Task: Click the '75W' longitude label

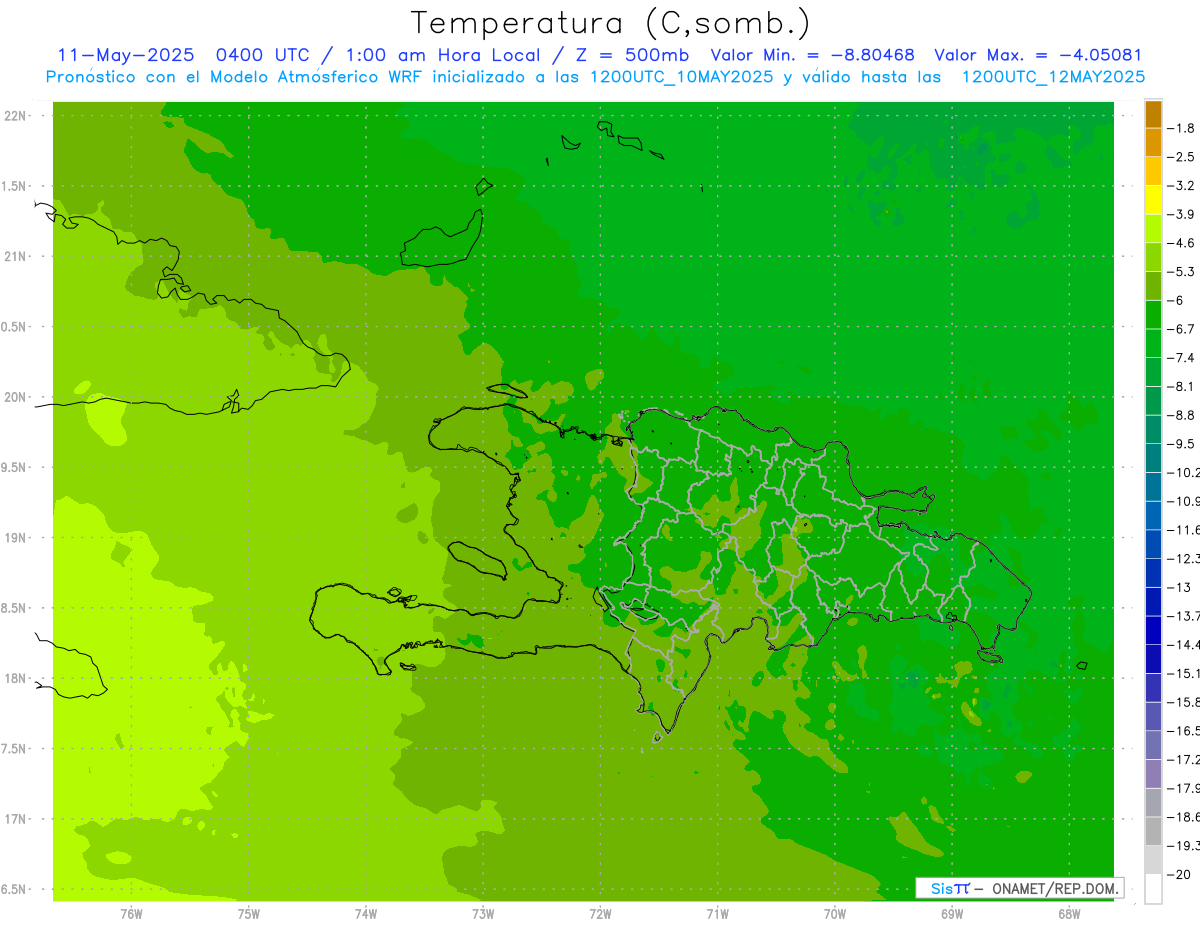Action: [x=248, y=913]
